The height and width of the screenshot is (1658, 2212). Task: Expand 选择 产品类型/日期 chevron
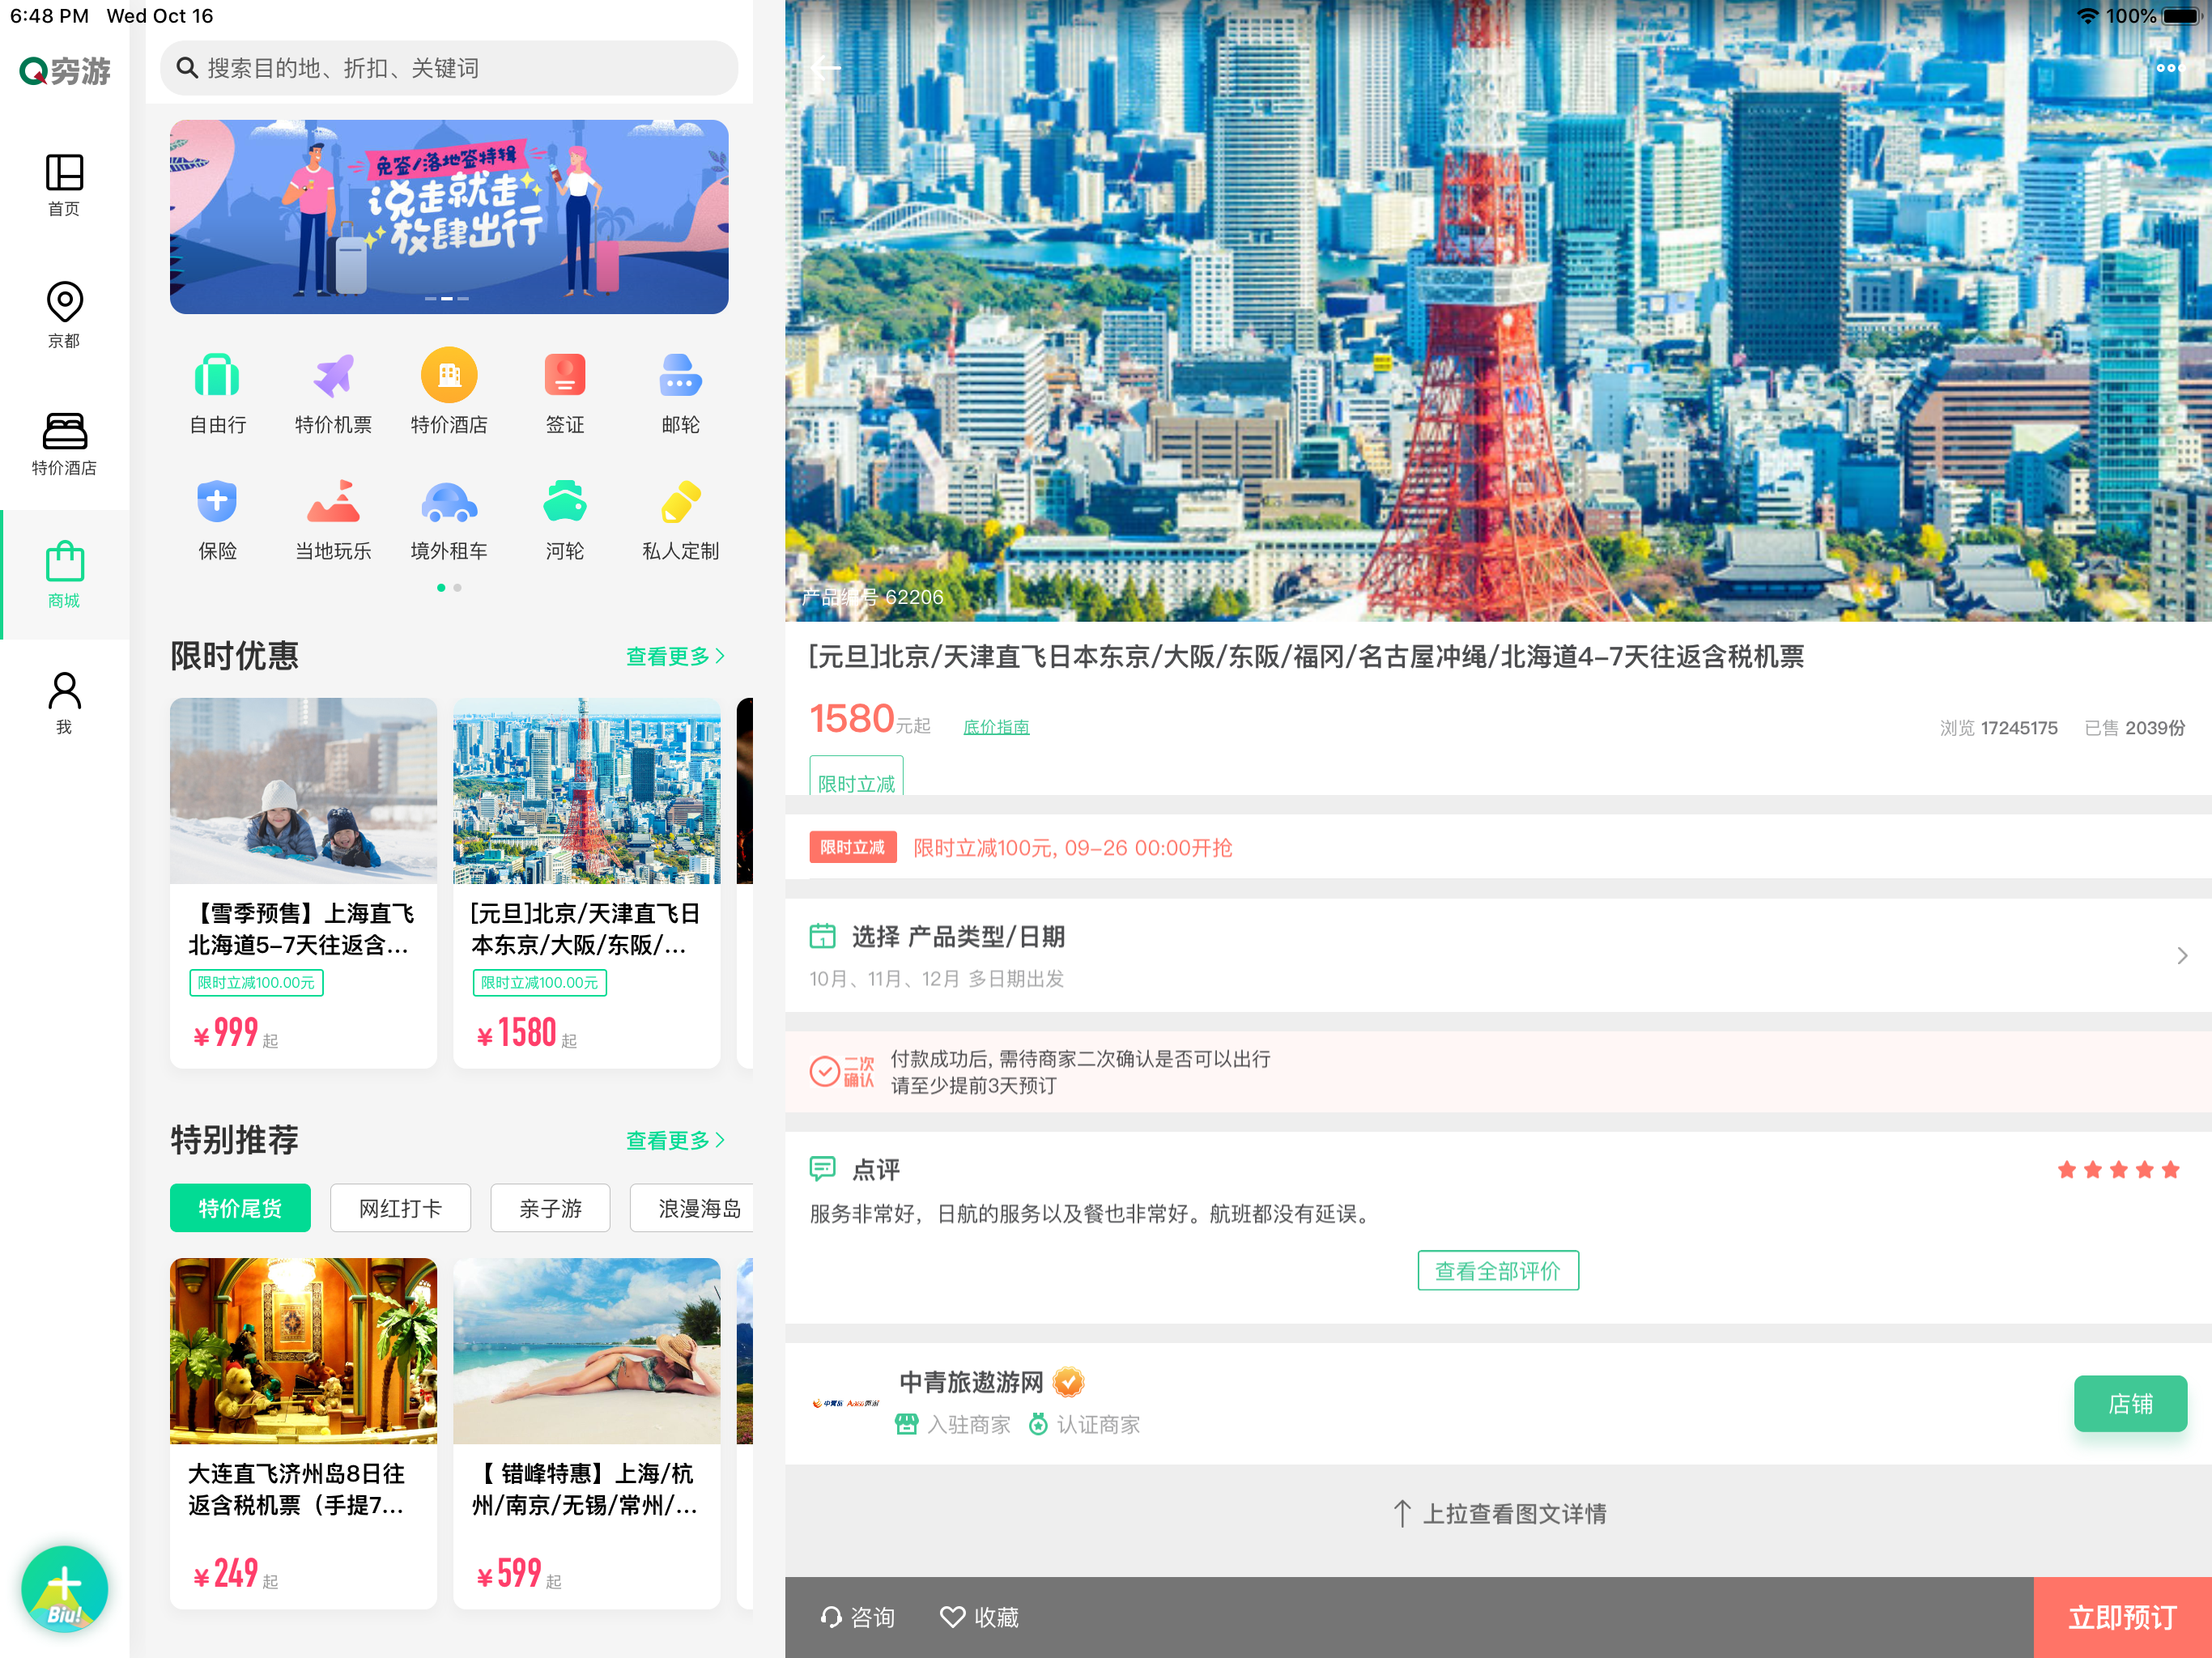point(2182,956)
